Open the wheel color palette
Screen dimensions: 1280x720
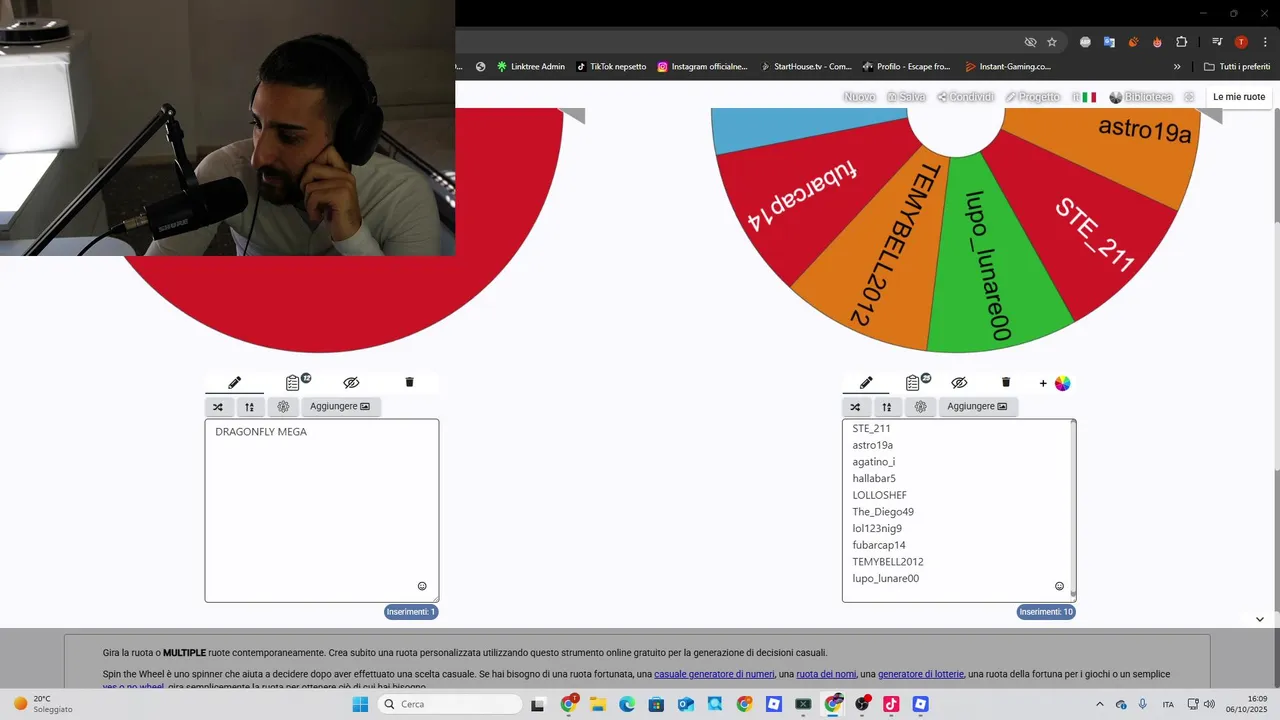point(1062,383)
